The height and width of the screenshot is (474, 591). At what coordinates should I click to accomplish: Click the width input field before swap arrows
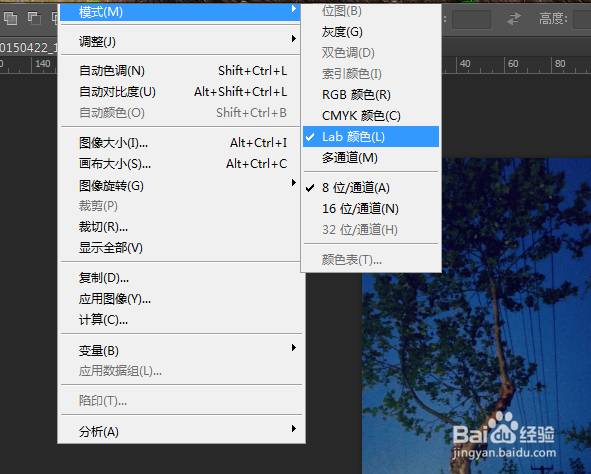[x=471, y=19]
